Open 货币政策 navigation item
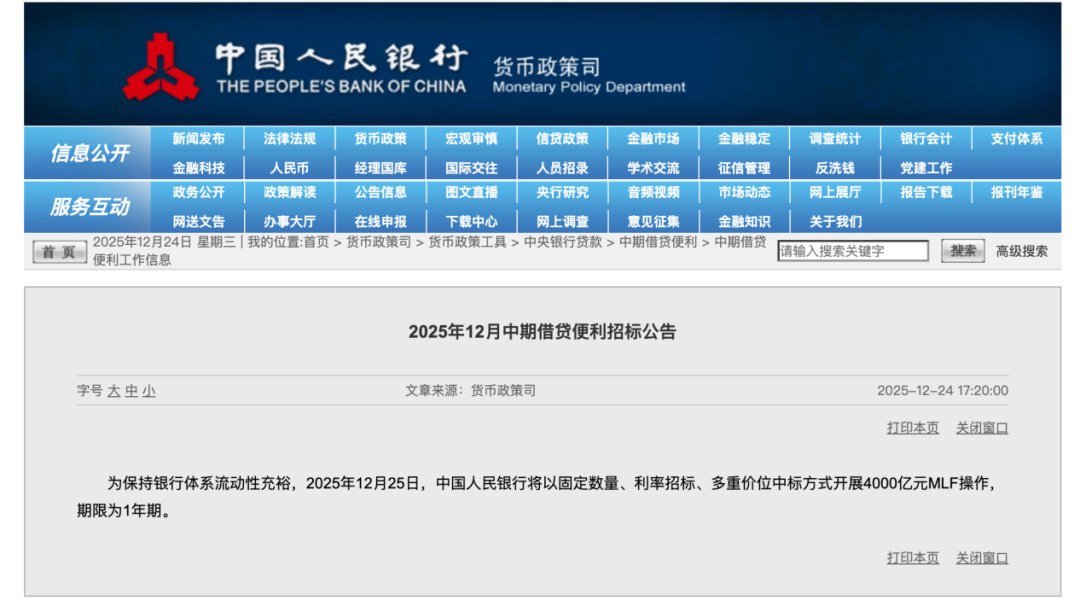 pyautogui.click(x=380, y=139)
